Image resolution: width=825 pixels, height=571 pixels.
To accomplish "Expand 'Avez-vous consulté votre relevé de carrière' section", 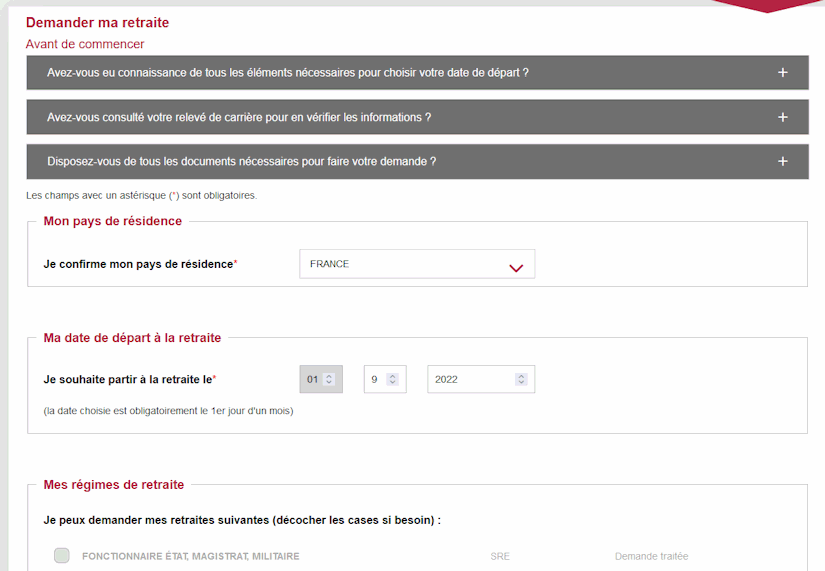I will 239,117.
